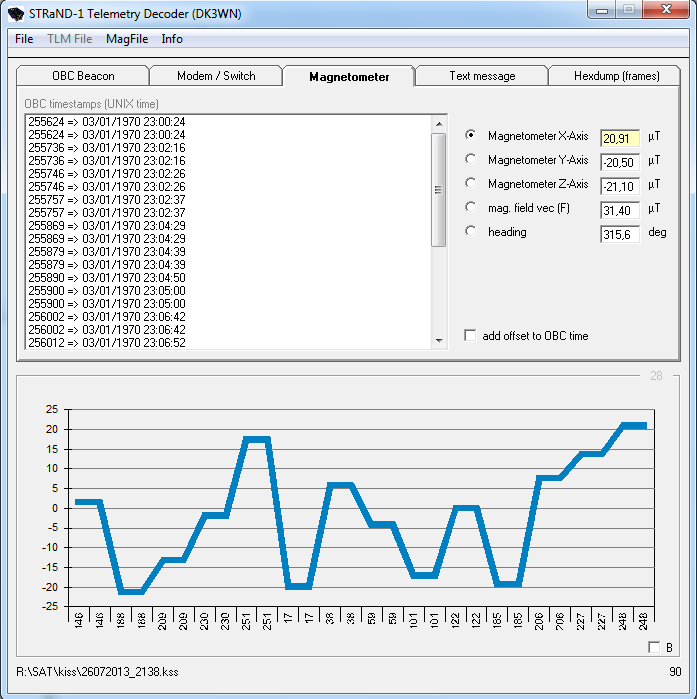Select the mag. field vec (F) option
The width and height of the screenshot is (697, 699).
point(471,207)
